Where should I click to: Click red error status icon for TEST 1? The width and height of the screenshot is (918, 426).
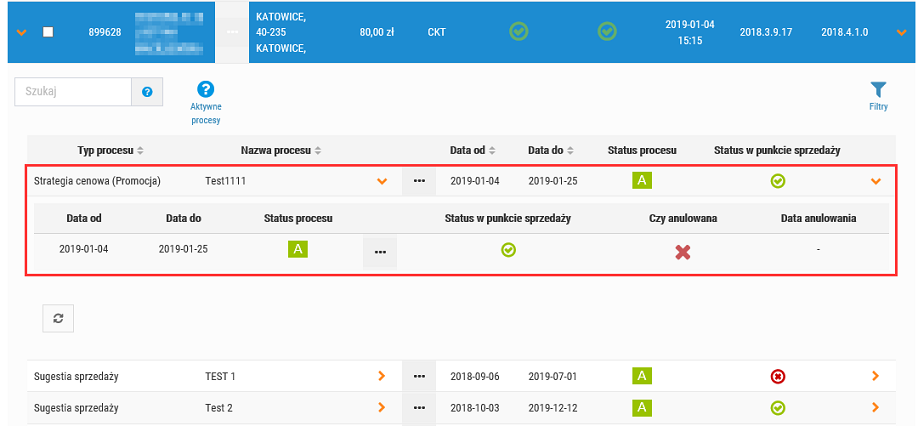pyautogui.click(x=777, y=376)
